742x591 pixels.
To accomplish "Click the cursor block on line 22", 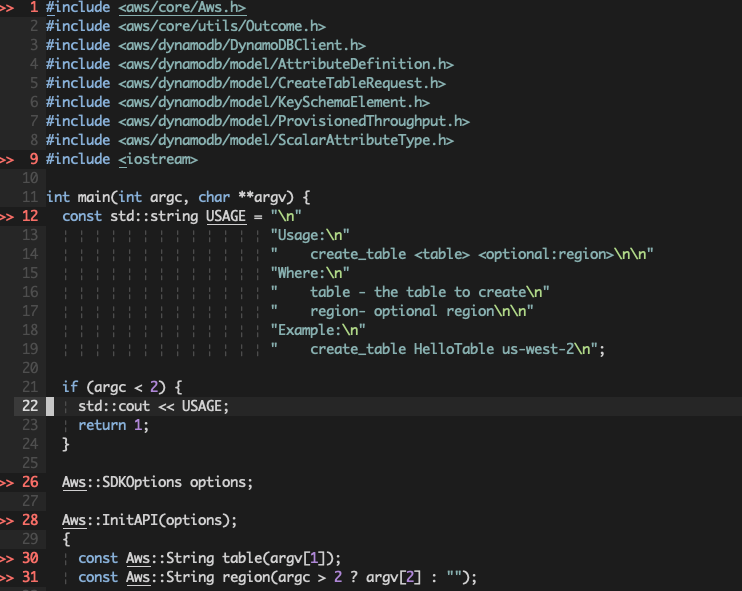I will 50,406.
